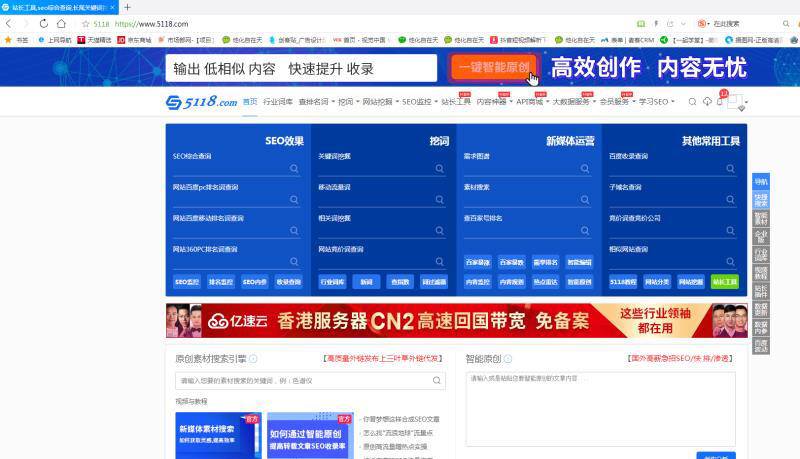Open the red 高质量外链 promo link
This screenshot has height=459, width=800.
(383, 359)
